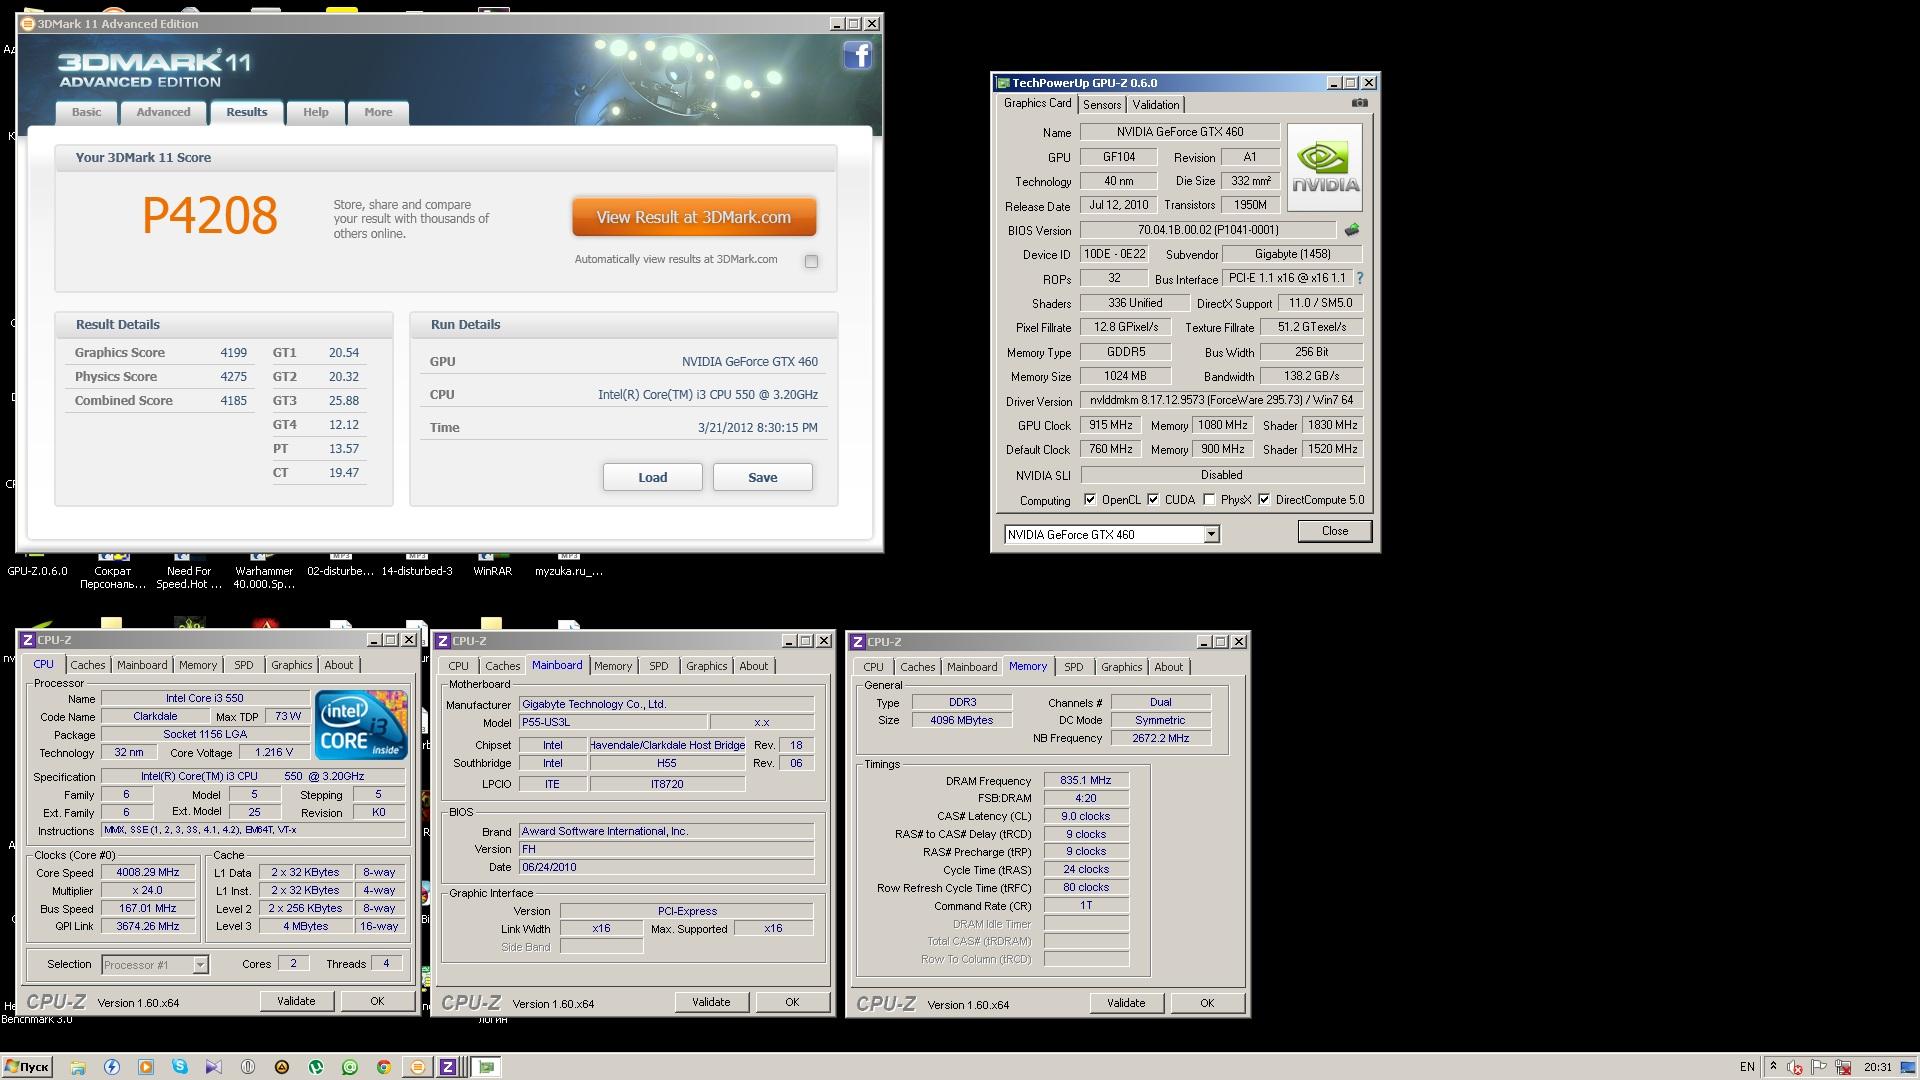
Task: Click OK in the CPU-Z Memory window
Action: pos(1207,1003)
